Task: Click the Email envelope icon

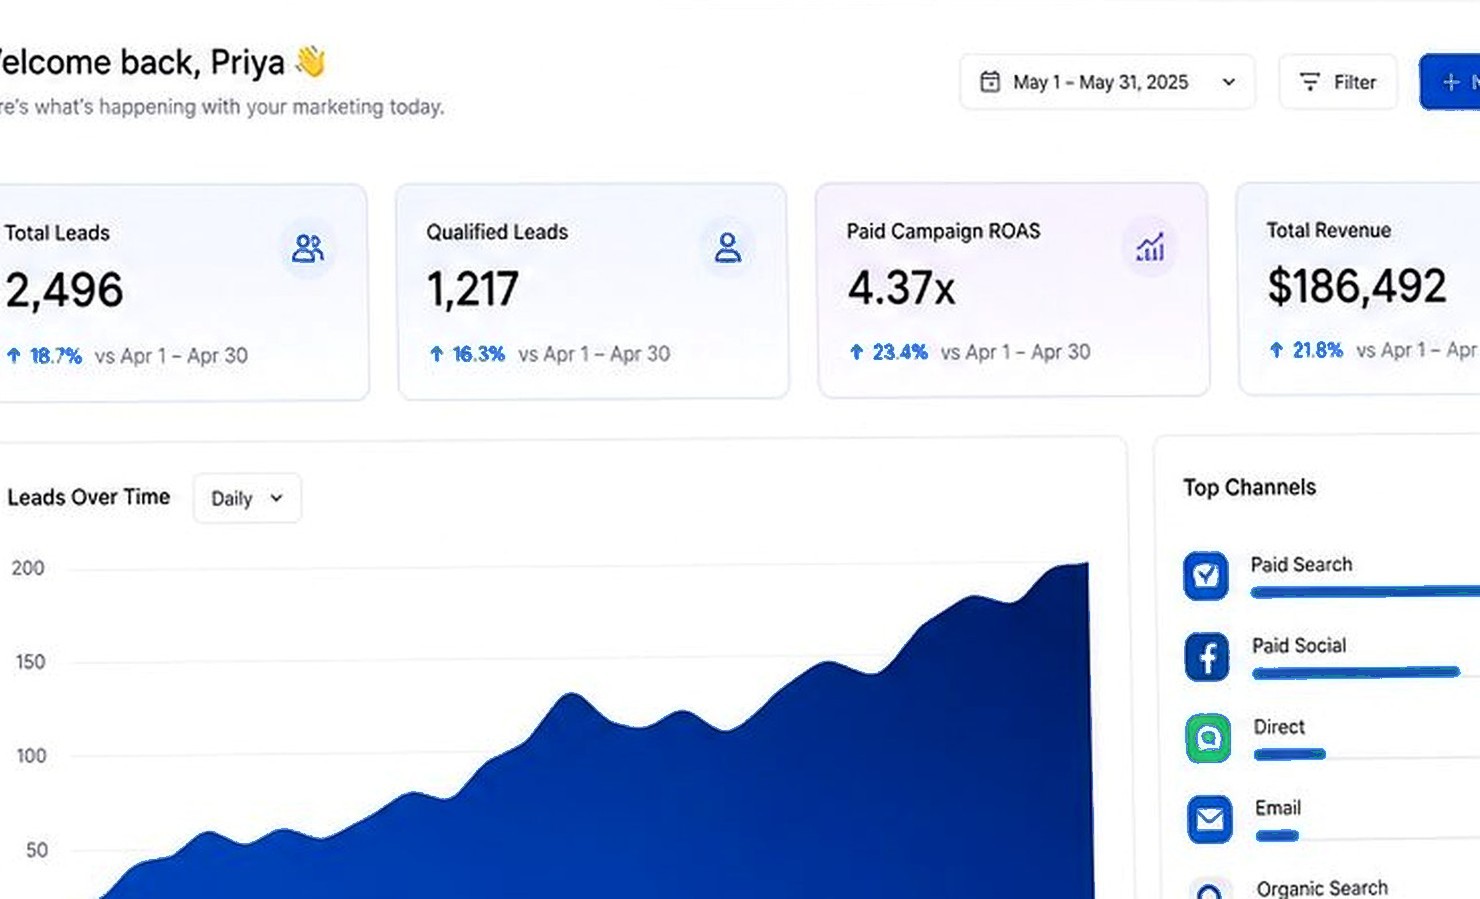Action: click(x=1209, y=819)
